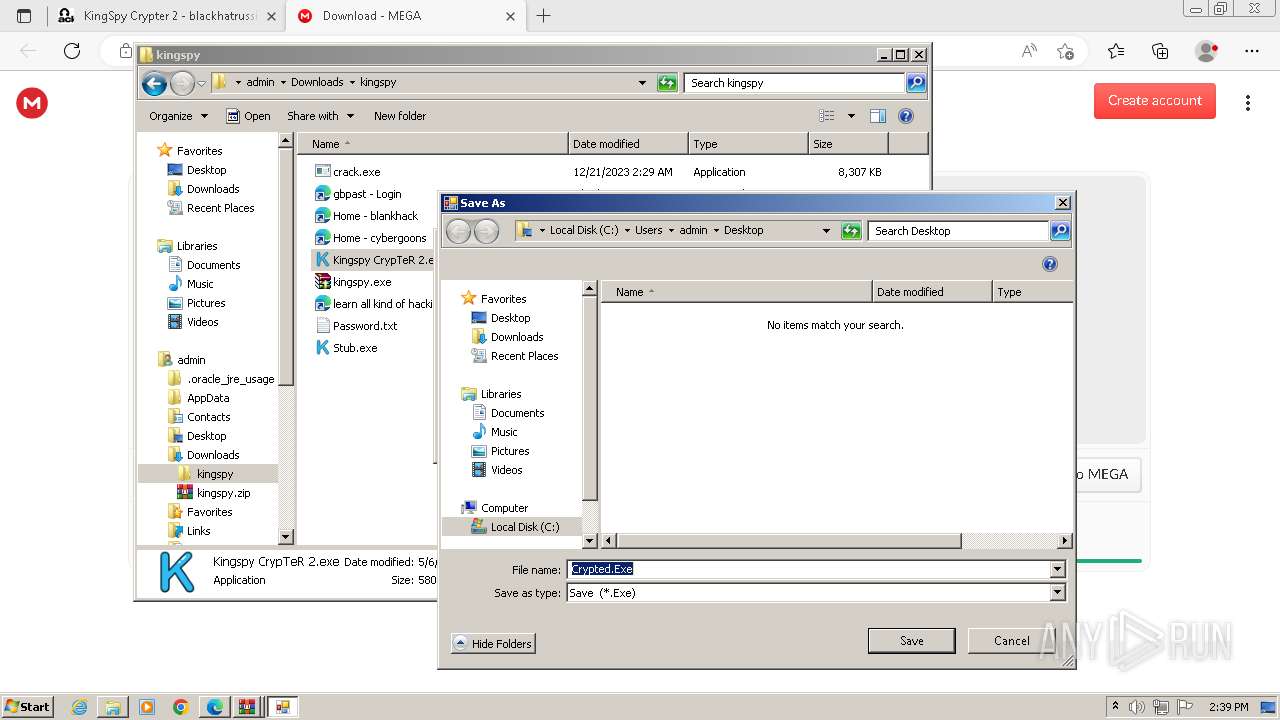Open the File name dropdown arrow
The image size is (1280, 720).
(1057, 569)
